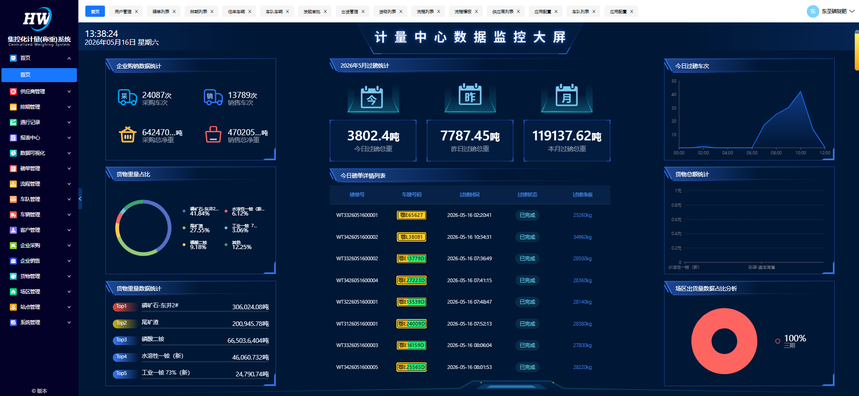Click license plate in row WT3426051600002
The image size is (859, 396).
click(x=411, y=237)
